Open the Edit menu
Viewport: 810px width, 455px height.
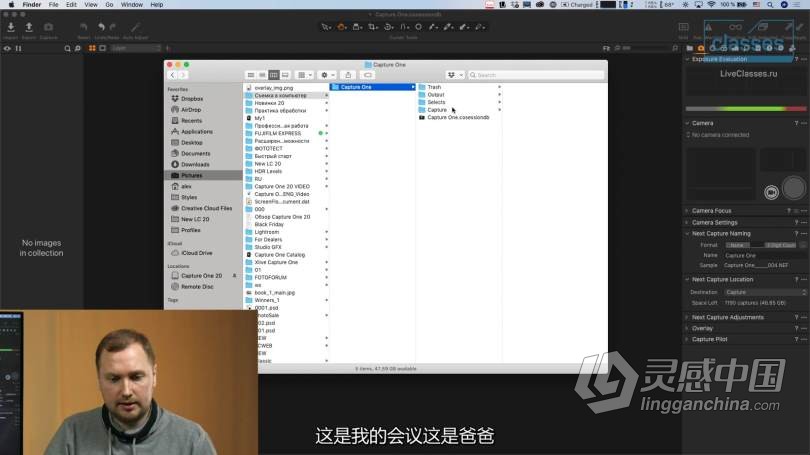[71, 5]
